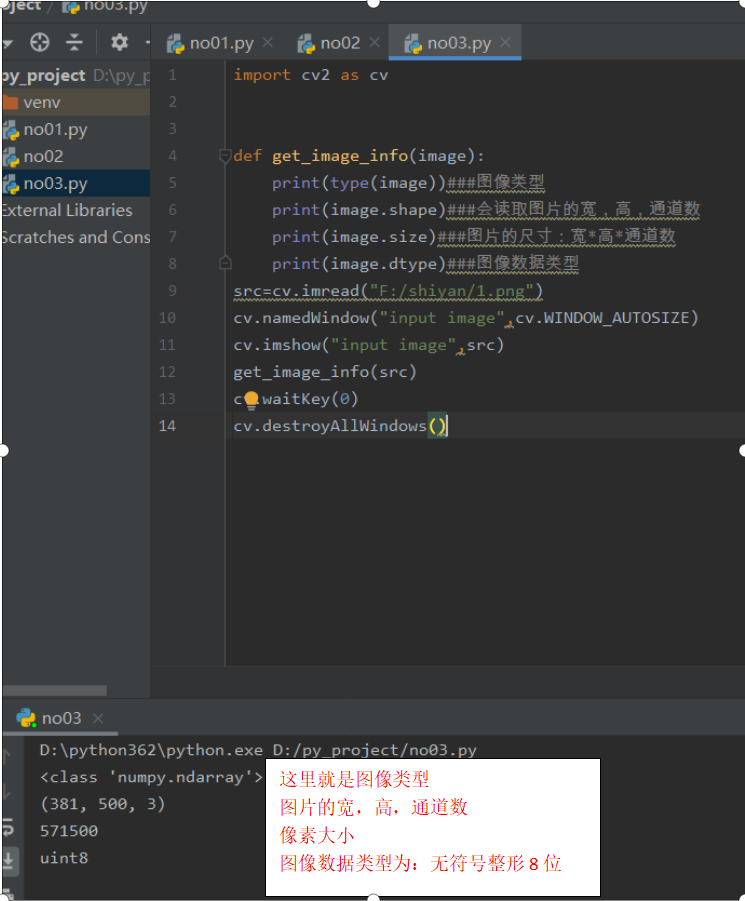Click the Python icon on no01.py tab
Viewport: 745px width, 901px height.
175,44
